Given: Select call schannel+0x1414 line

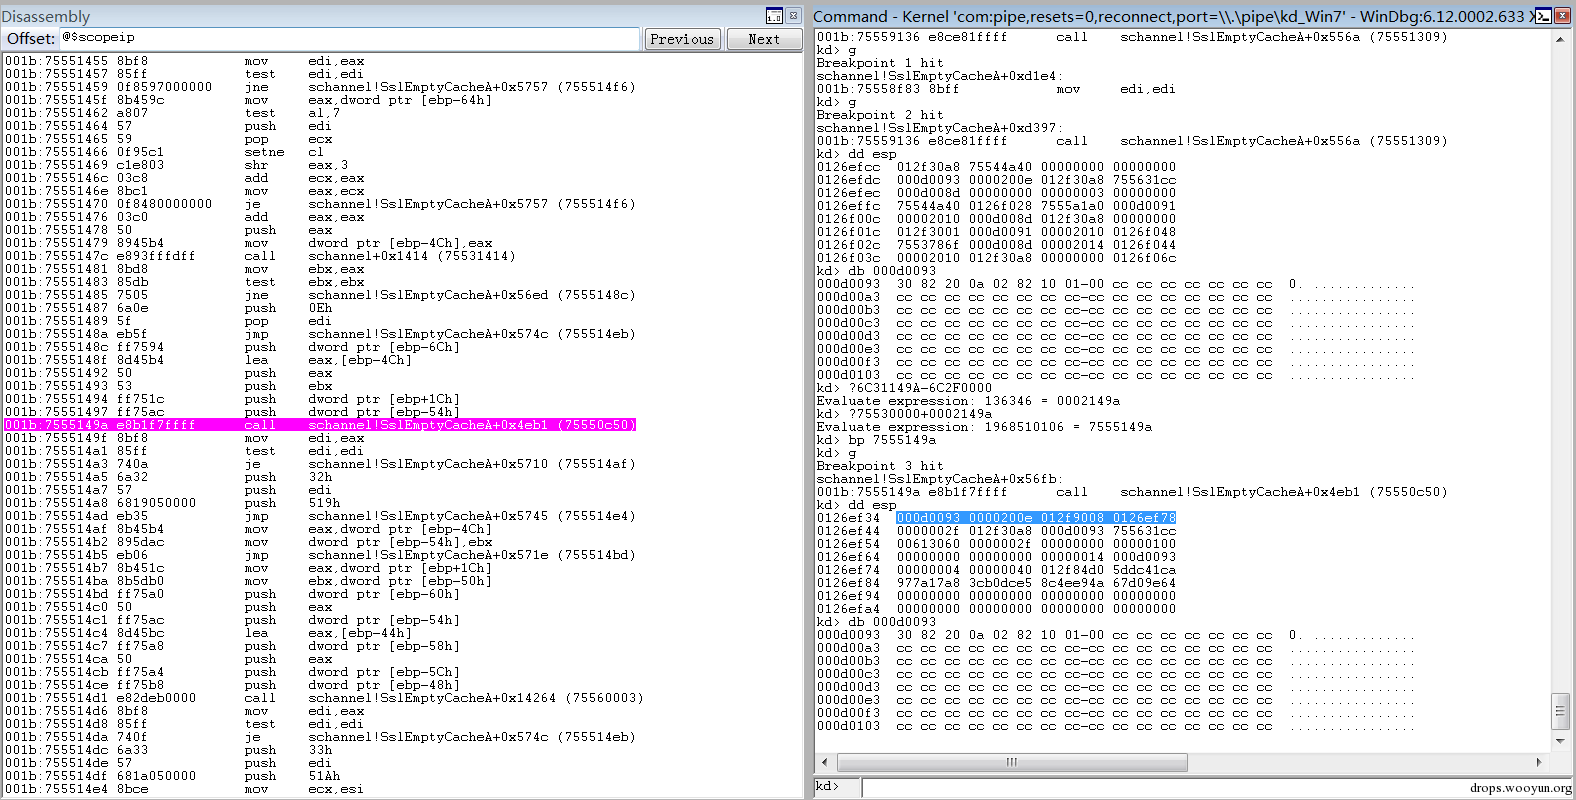Looking at the screenshot, I should (x=260, y=256).
